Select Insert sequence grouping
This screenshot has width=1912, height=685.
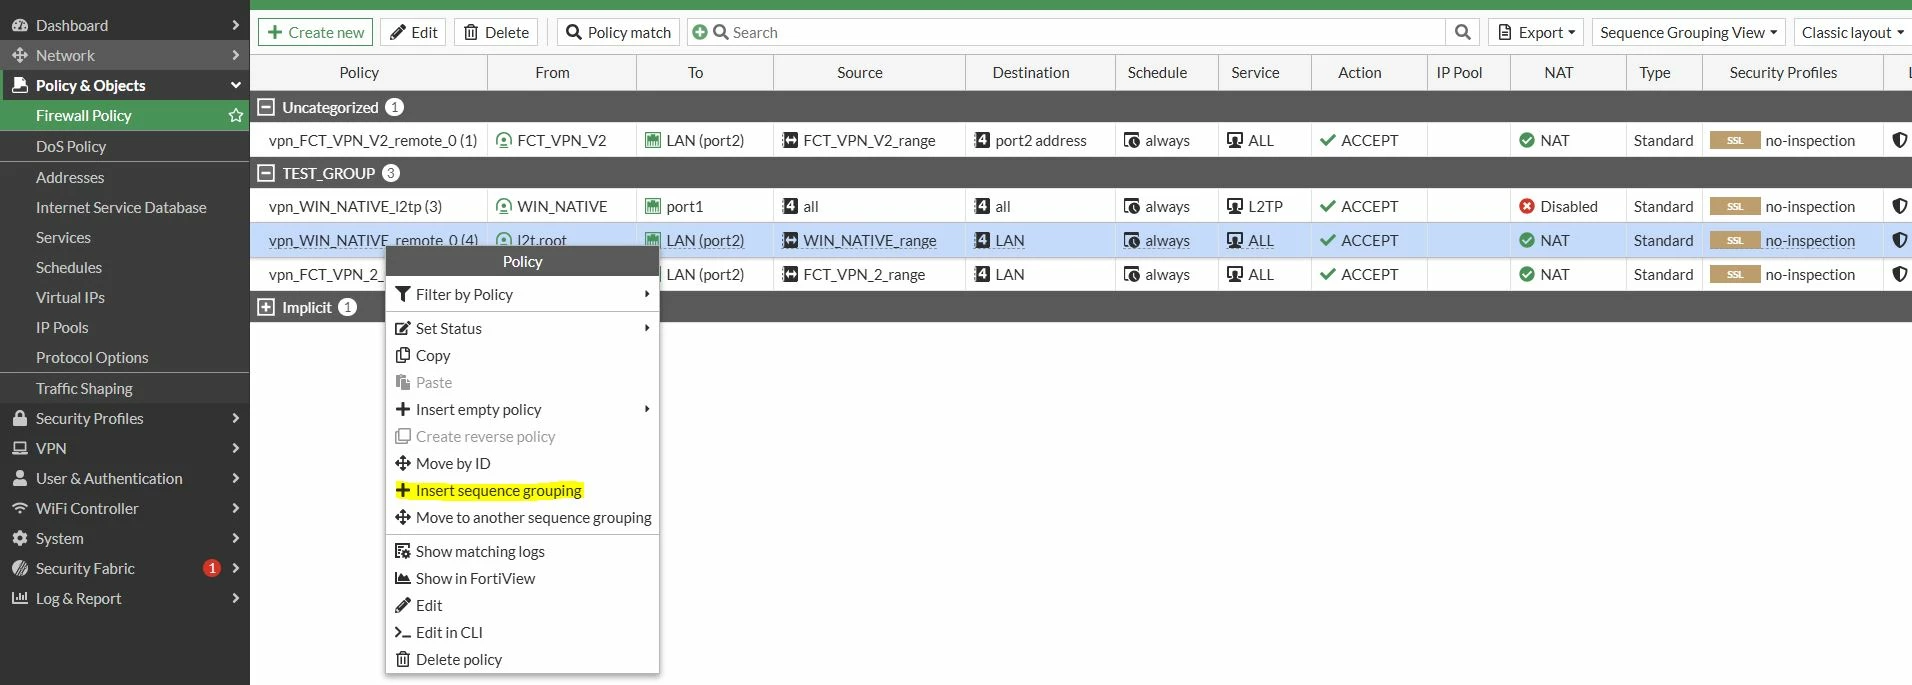click(522, 490)
